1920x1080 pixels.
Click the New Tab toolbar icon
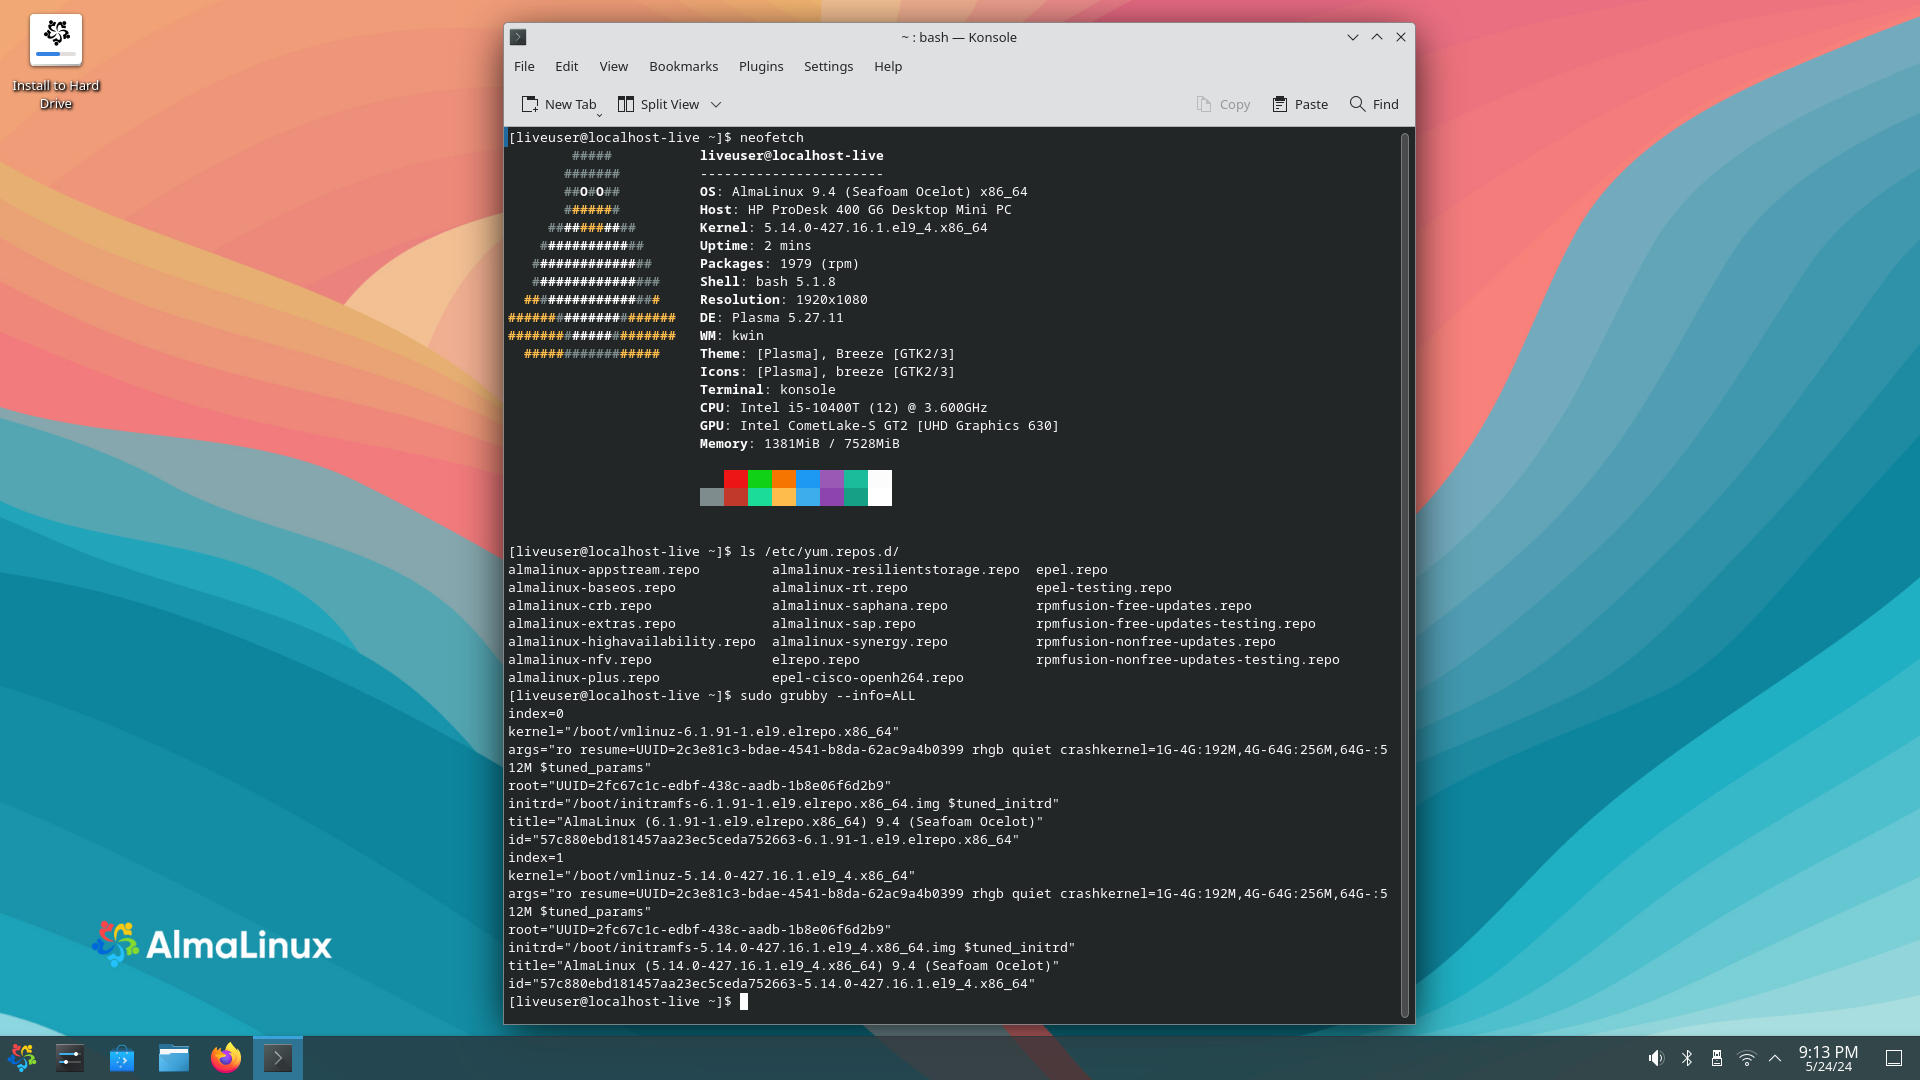[530, 104]
